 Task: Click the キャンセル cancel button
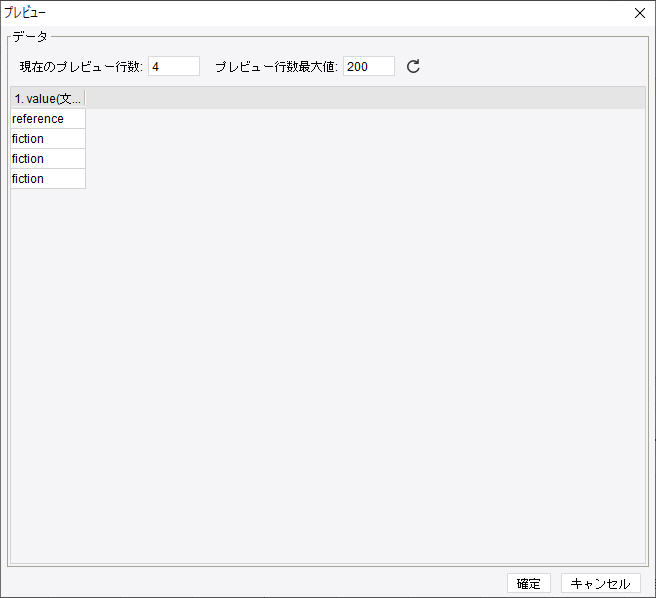[x=601, y=583]
